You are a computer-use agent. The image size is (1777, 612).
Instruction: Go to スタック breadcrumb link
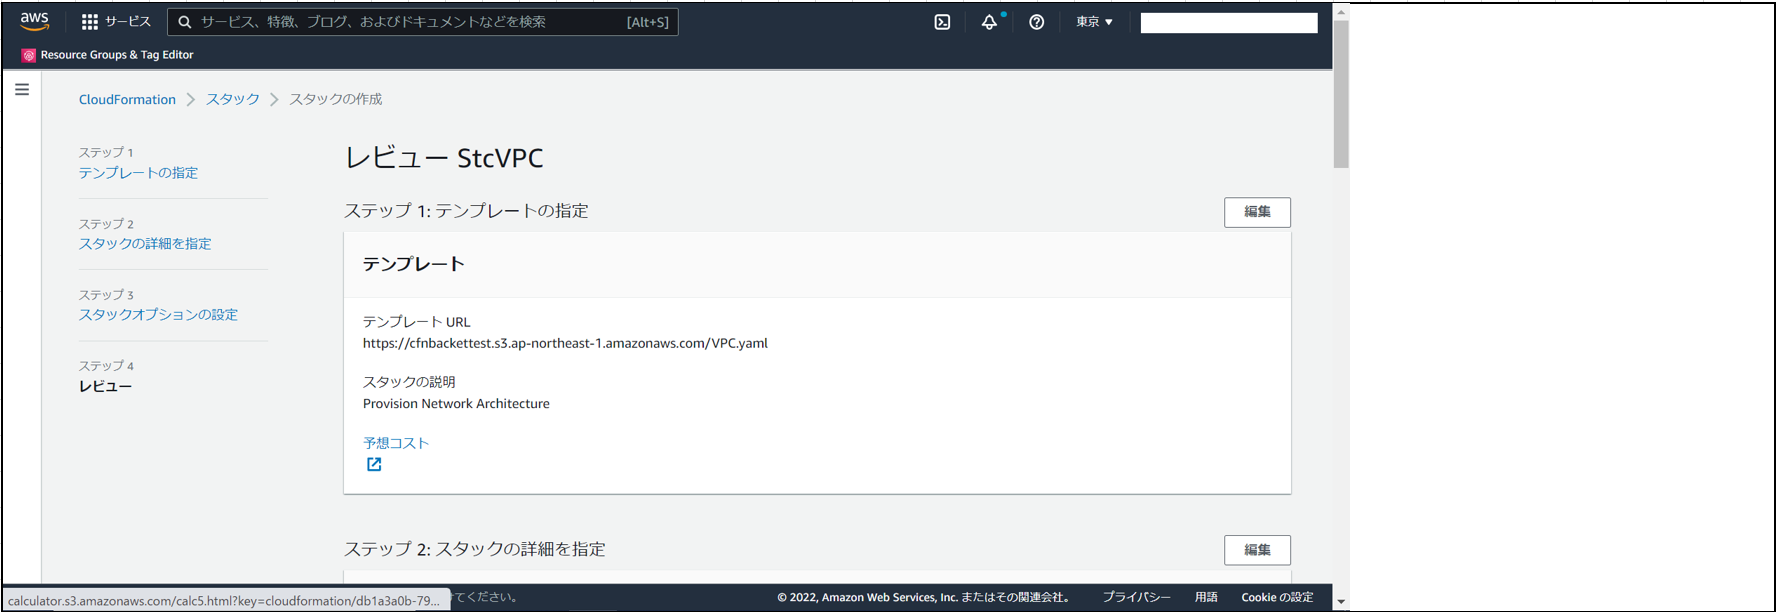click(x=233, y=99)
